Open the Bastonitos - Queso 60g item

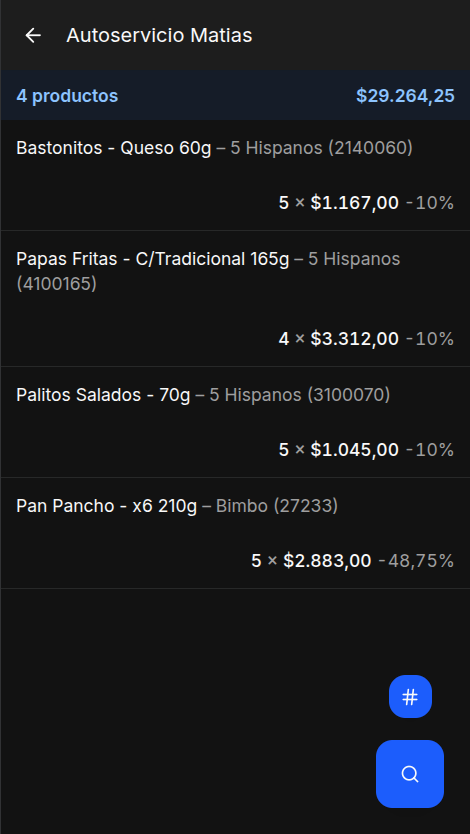point(235,175)
